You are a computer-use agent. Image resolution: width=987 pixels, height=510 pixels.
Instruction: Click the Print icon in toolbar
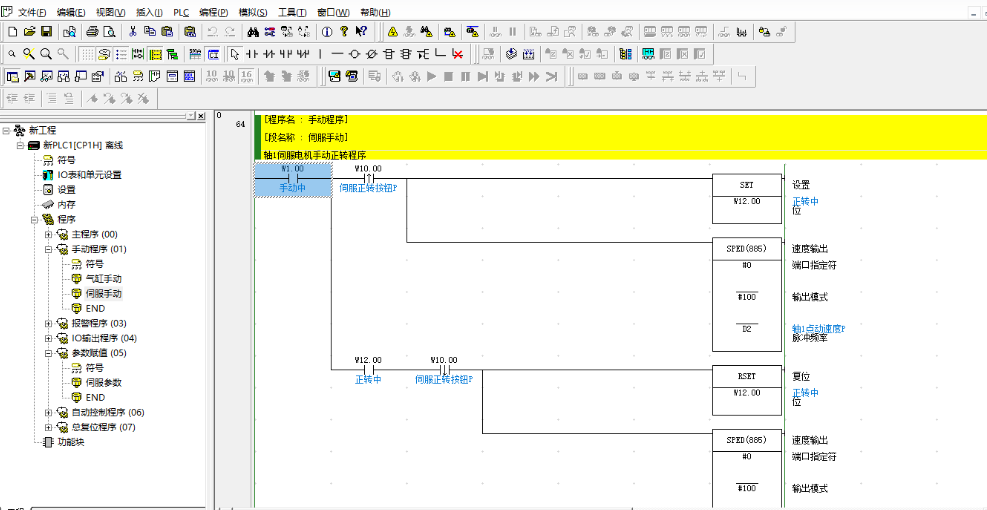[92, 32]
